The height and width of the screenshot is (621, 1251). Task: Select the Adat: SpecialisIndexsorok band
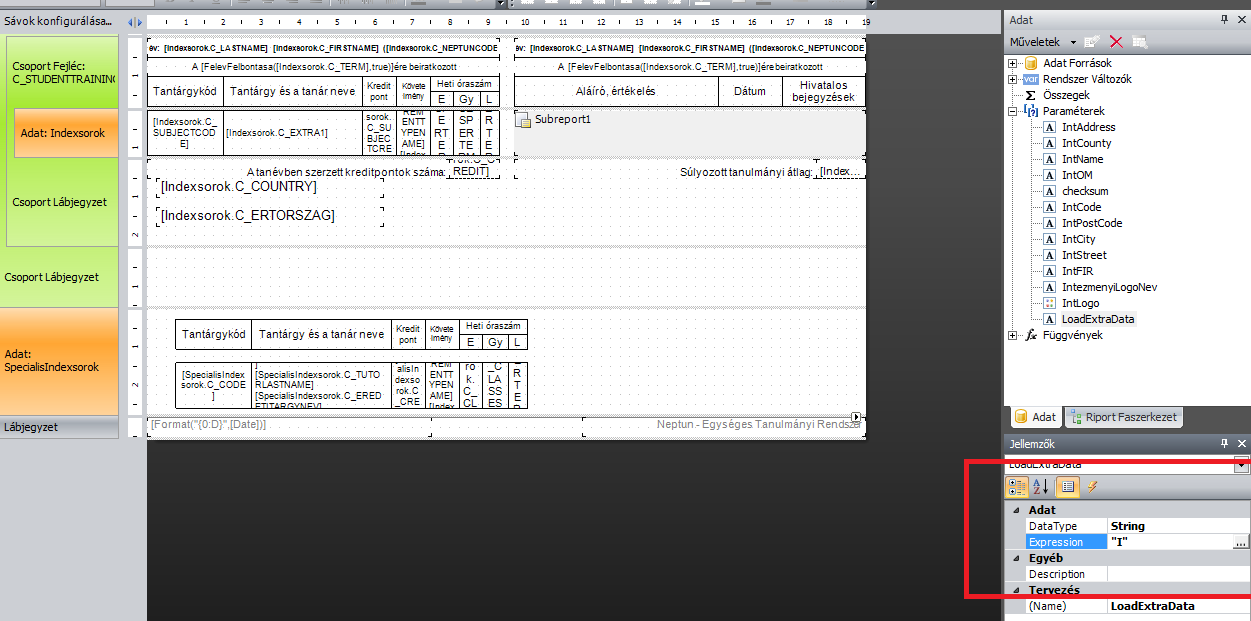[x=59, y=361]
